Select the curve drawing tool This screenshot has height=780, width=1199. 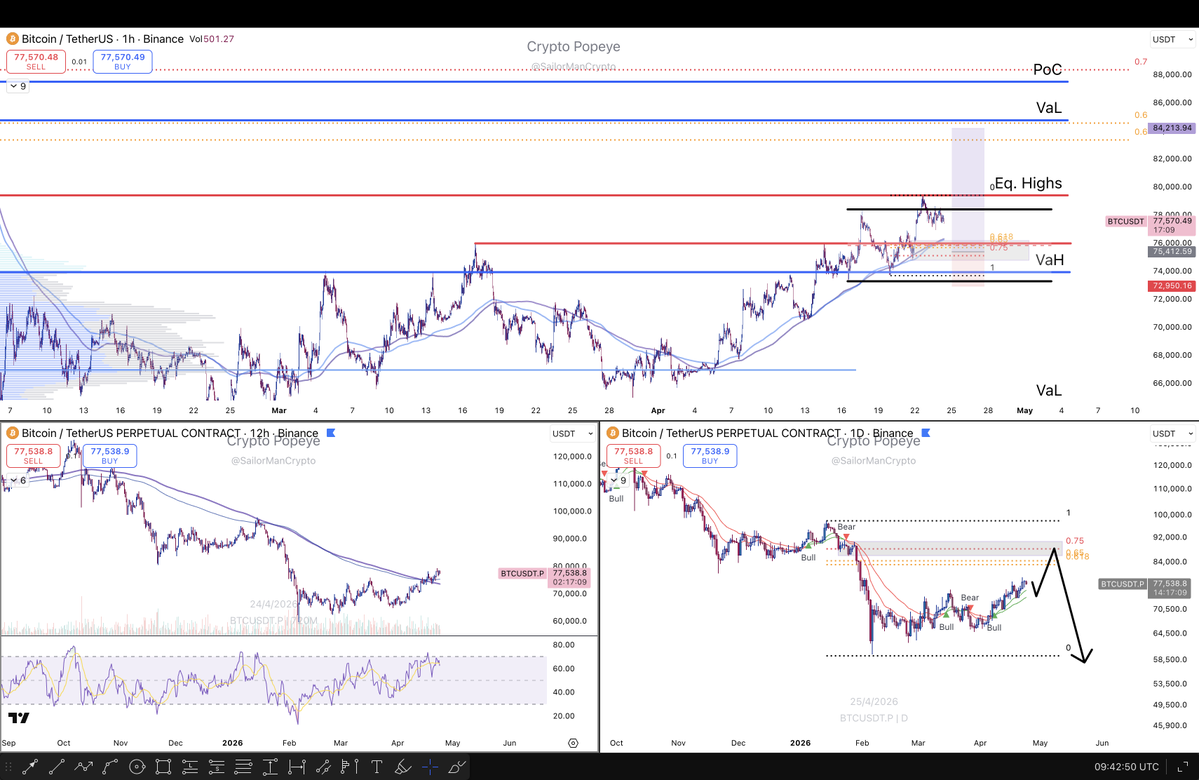click(x=110, y=766)
